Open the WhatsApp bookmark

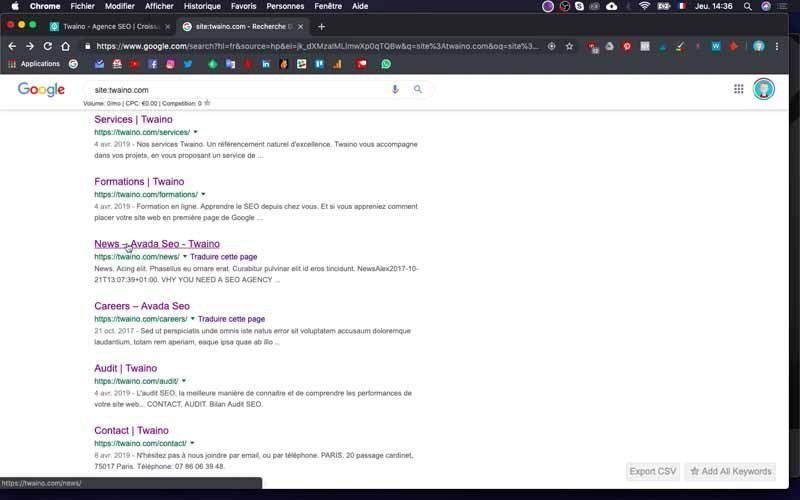coord(386,64)
